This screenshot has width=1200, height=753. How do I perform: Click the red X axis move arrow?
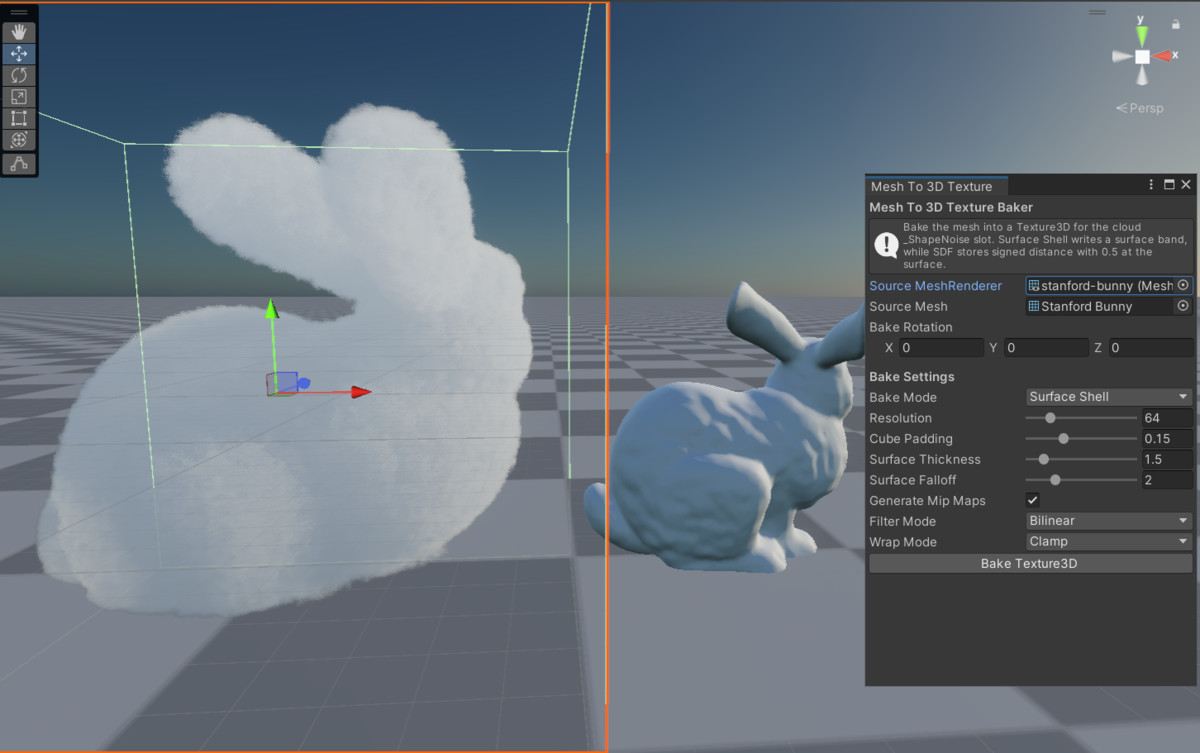361,392
